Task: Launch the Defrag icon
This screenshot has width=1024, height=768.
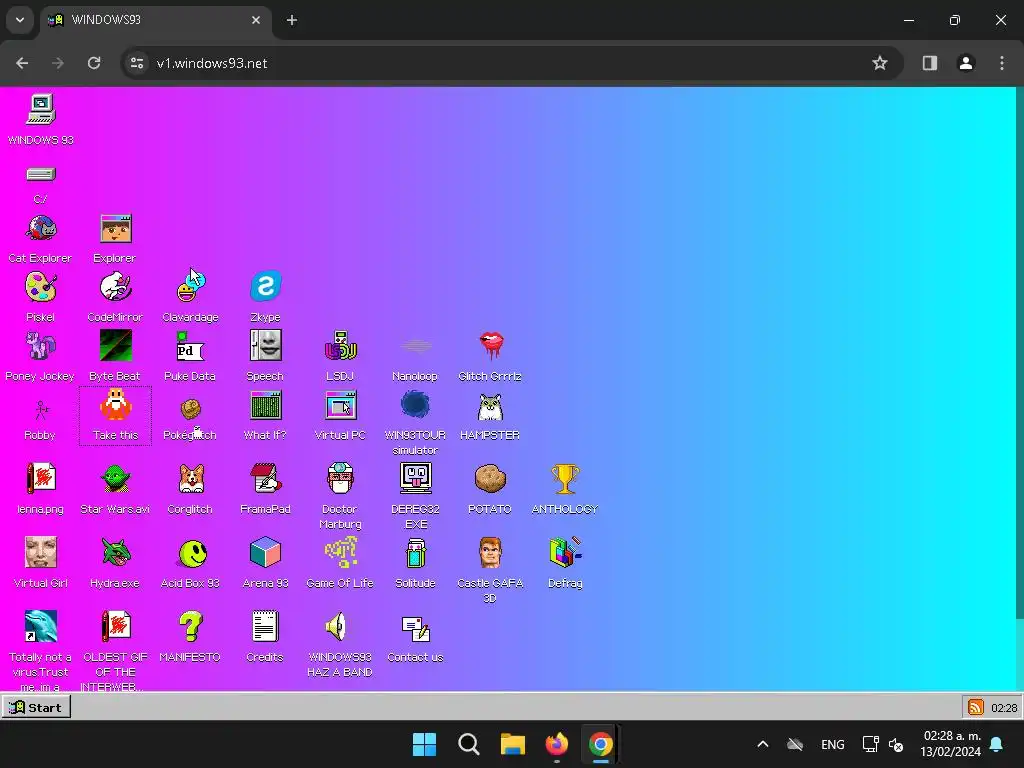Action: coord(565,552)
